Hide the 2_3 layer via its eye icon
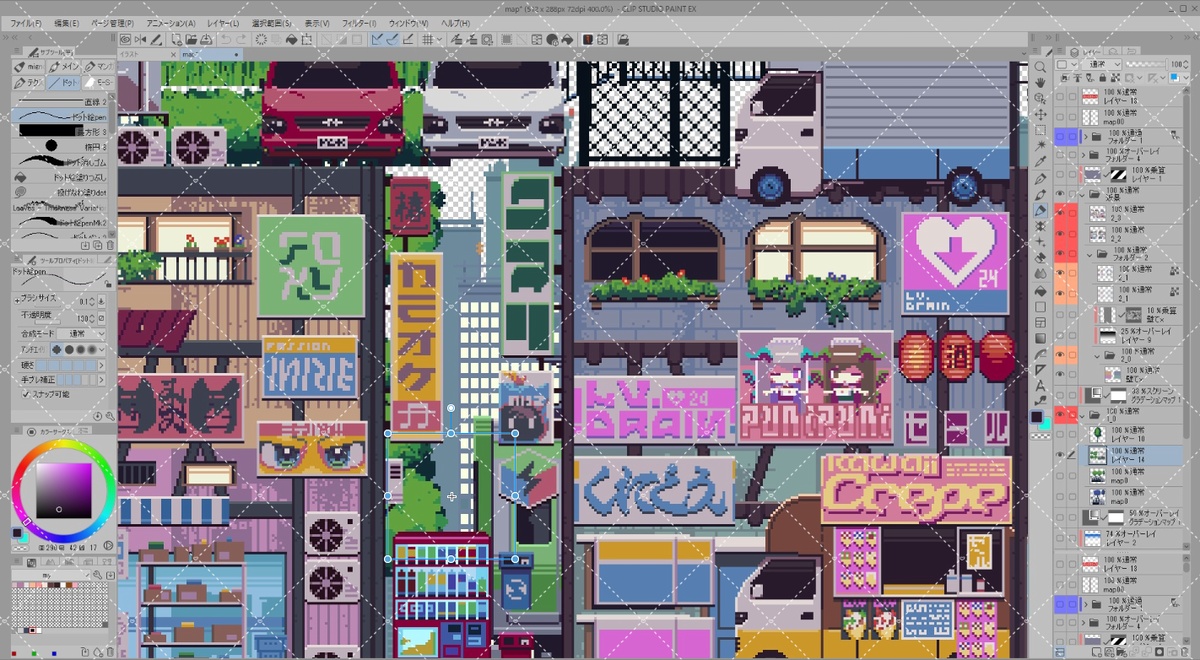Viewport: 1200px width, 660px height. 1060,213
